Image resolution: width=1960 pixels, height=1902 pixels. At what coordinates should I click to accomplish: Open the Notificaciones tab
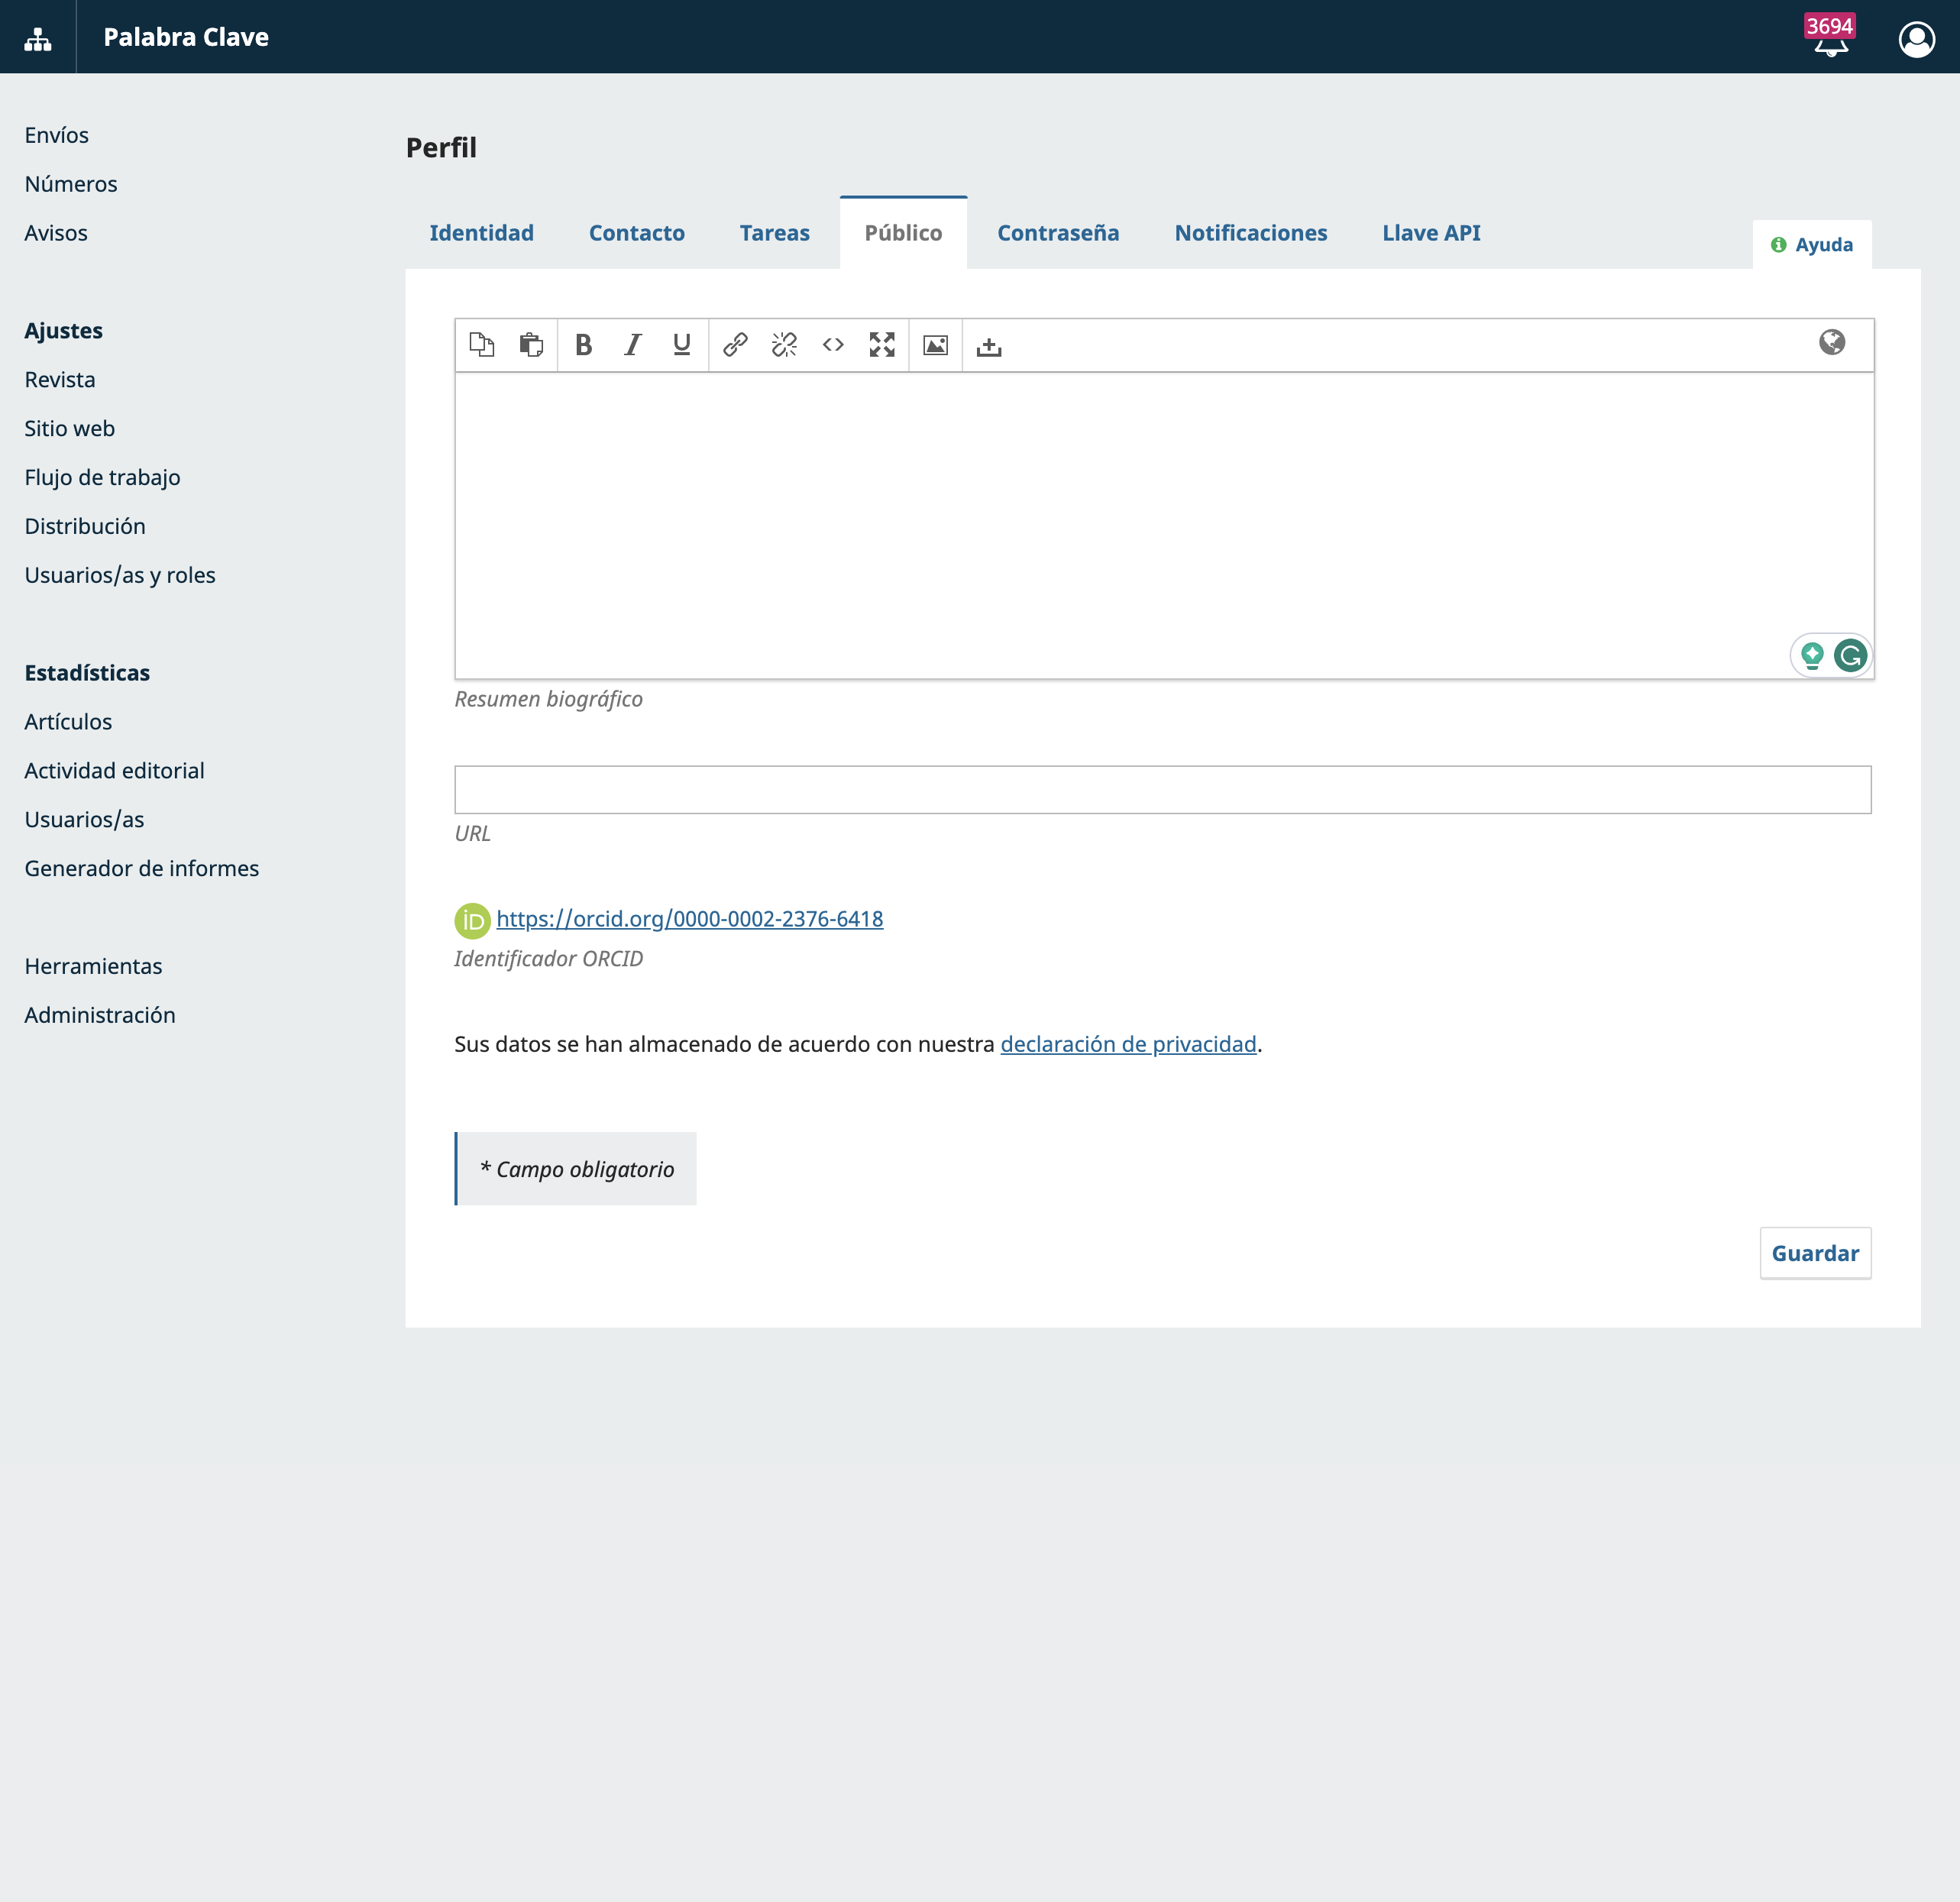pyautogui.click(x=1251, y=233)
